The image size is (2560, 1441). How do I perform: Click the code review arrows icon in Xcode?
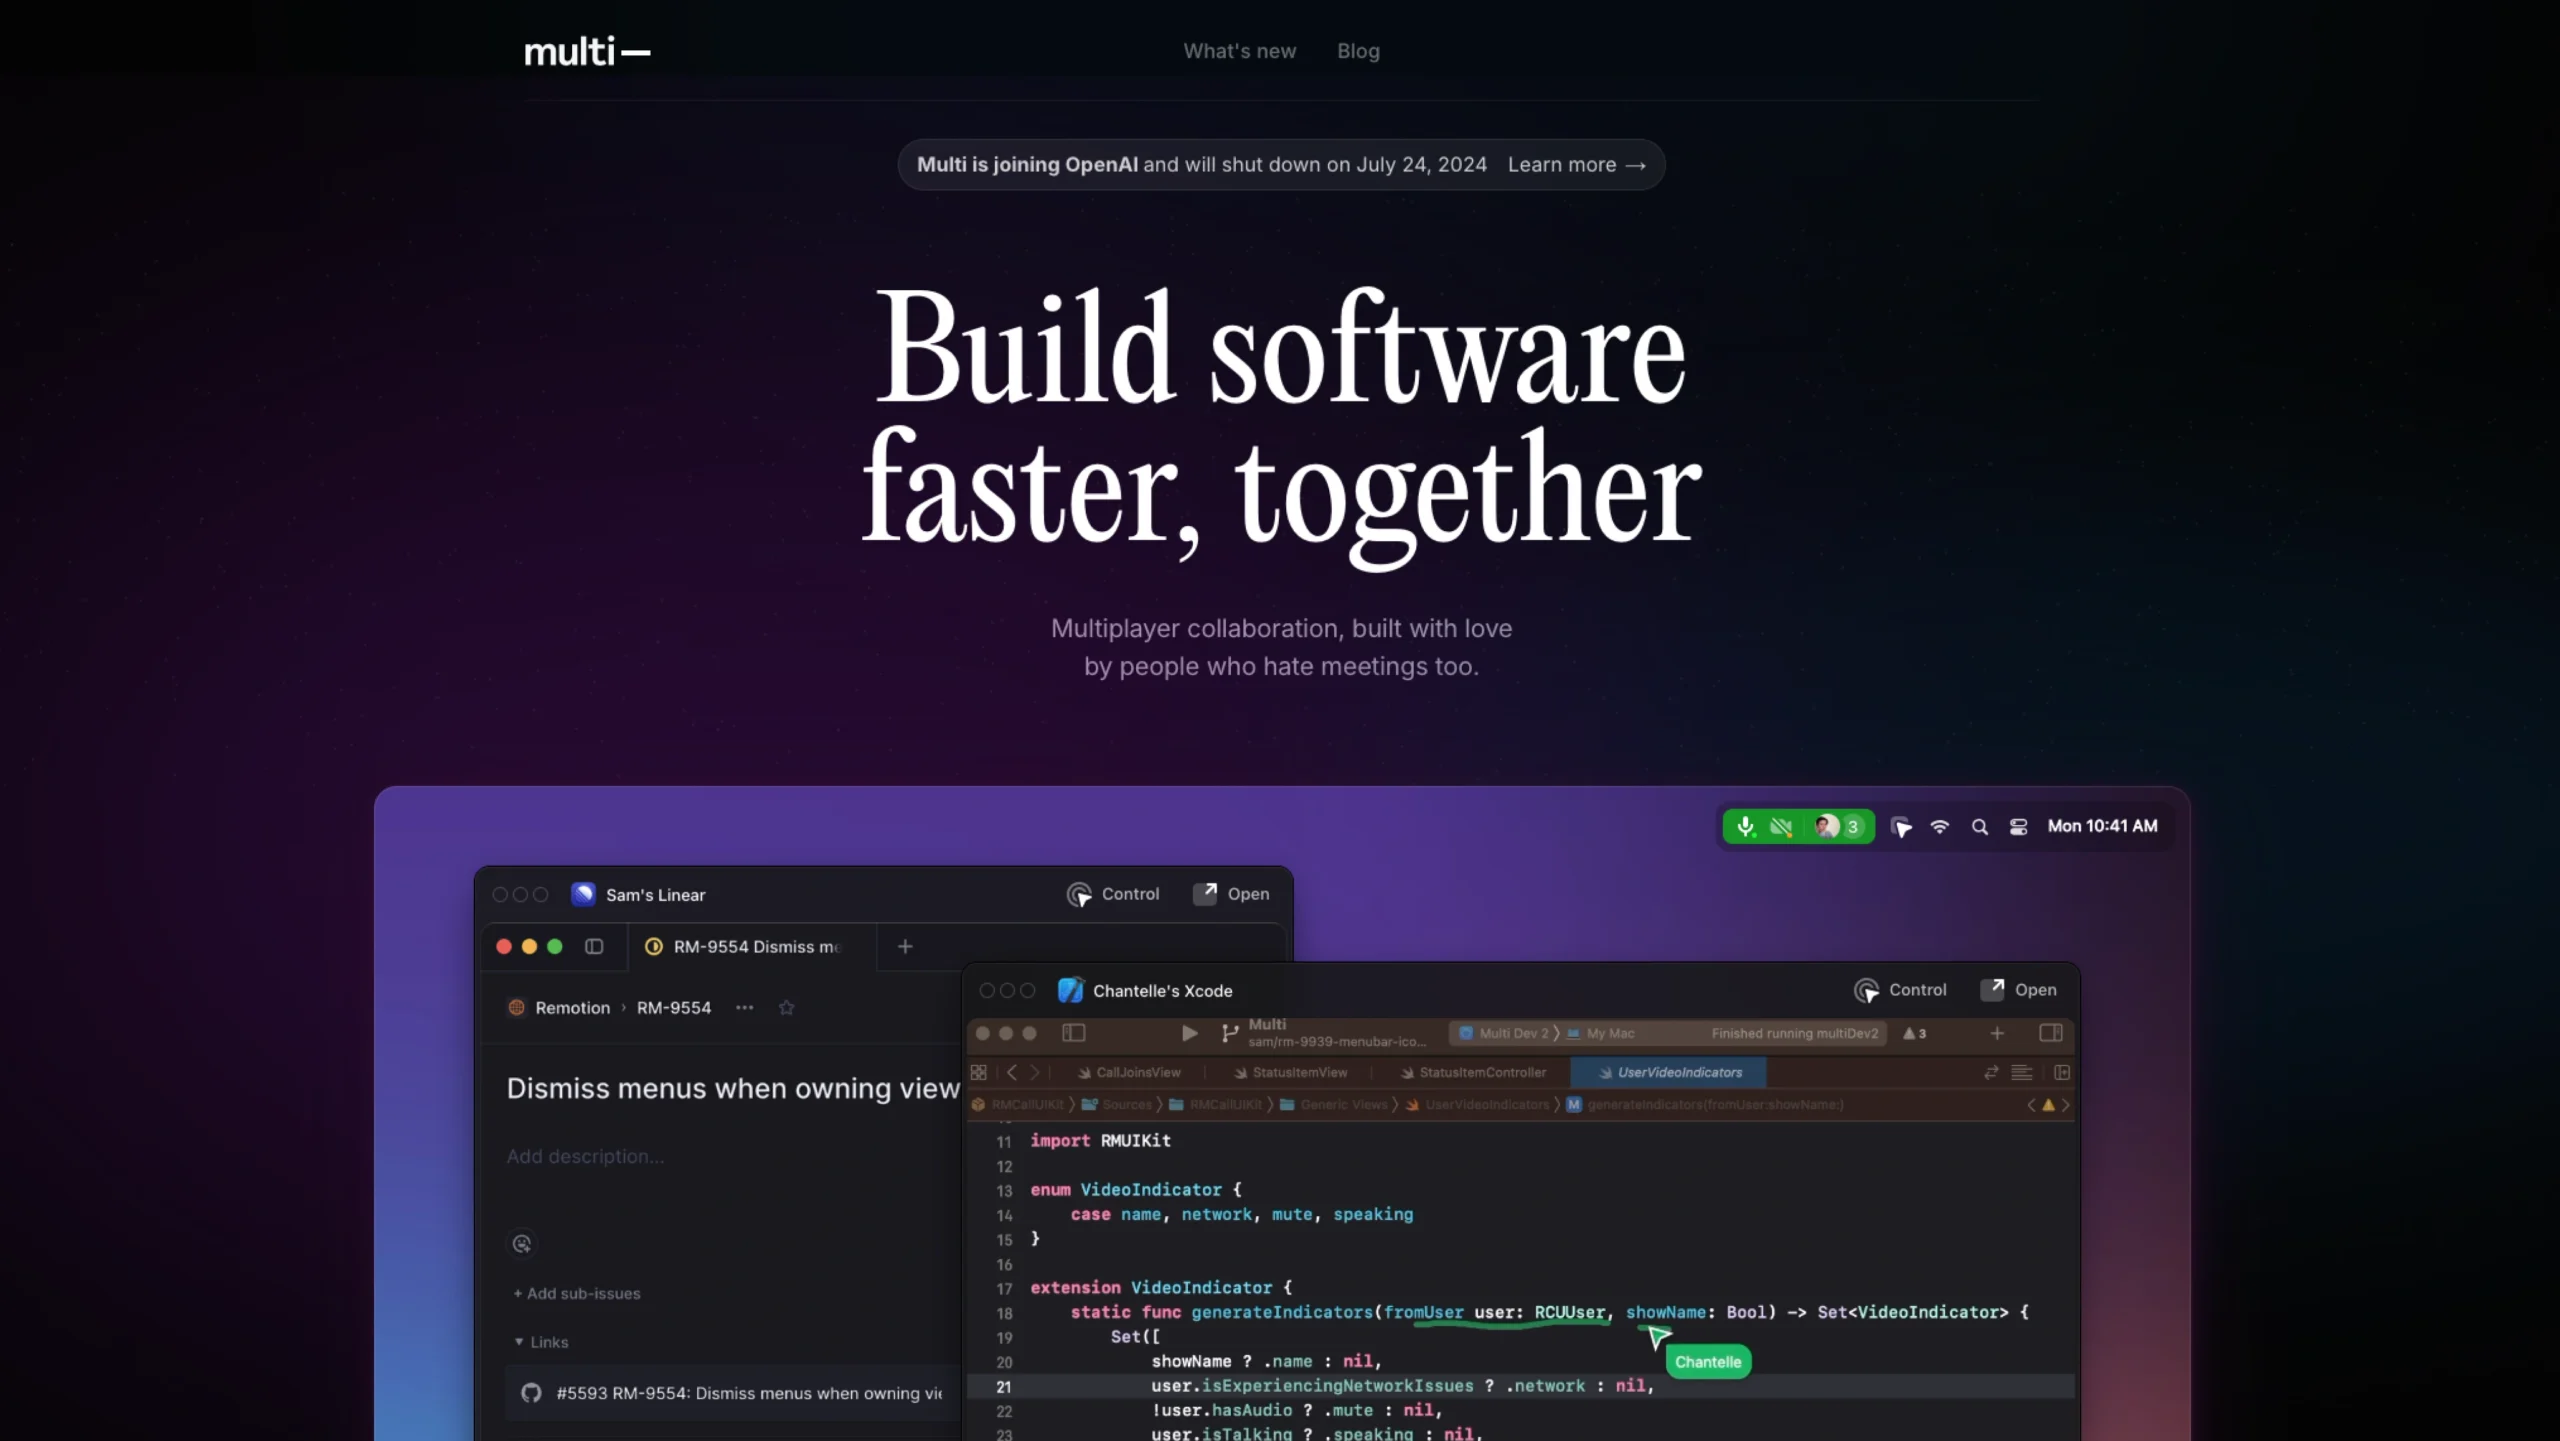click(x=1991, y=1072)
